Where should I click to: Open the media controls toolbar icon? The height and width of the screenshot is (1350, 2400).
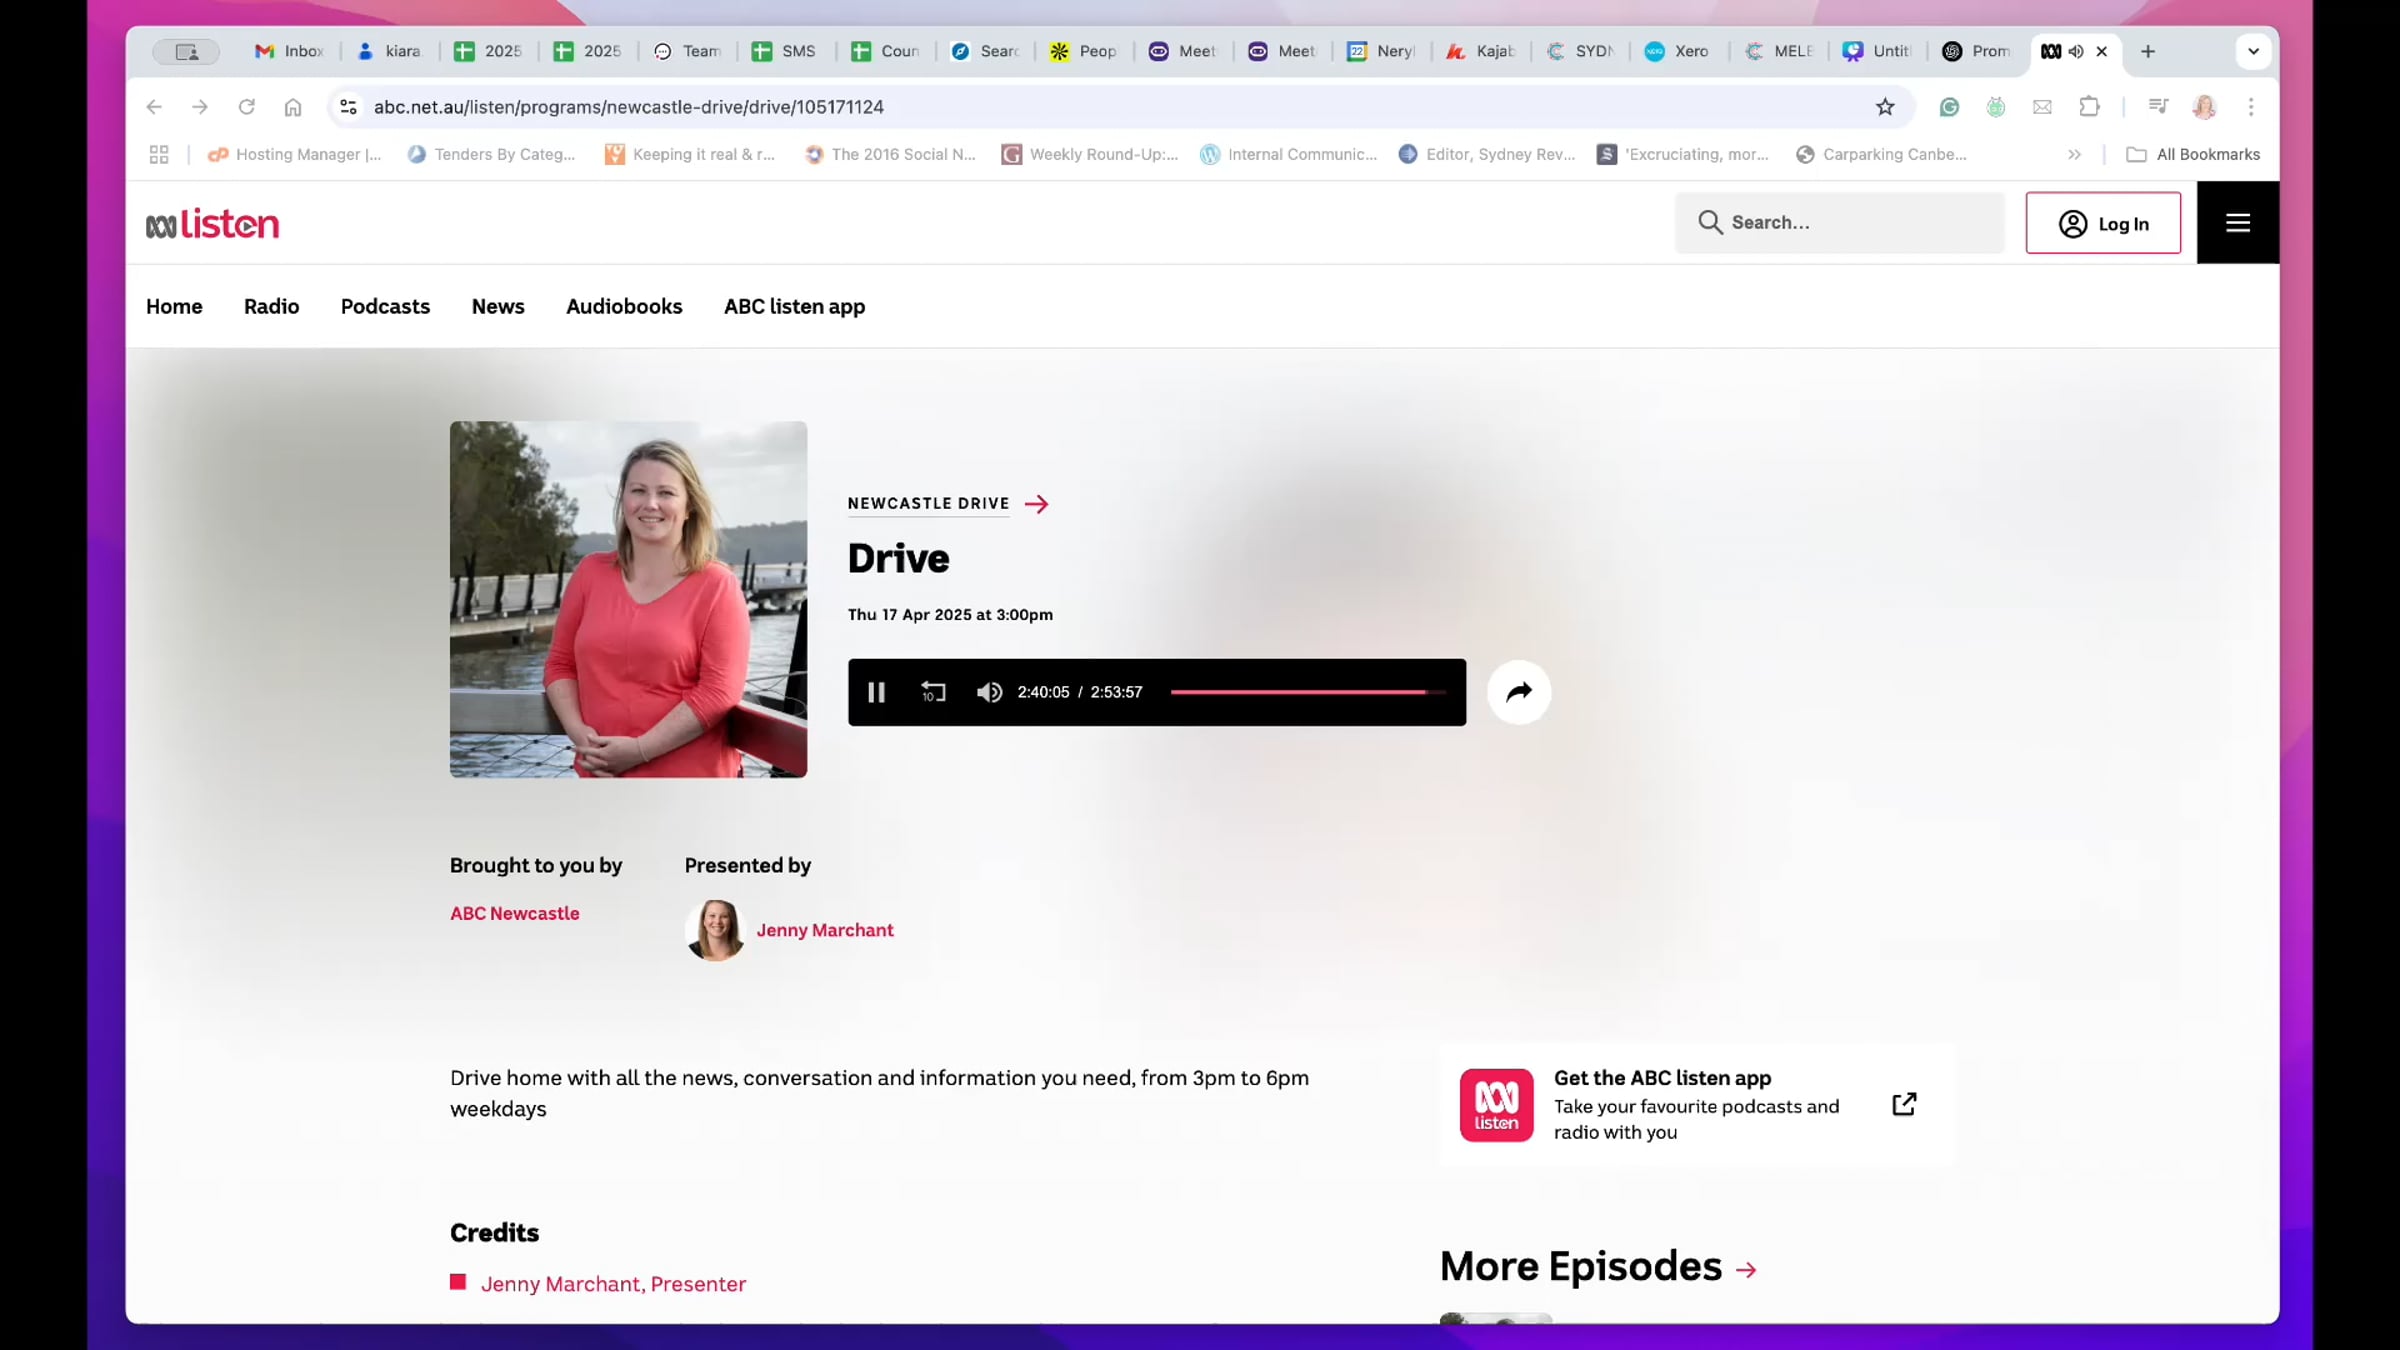pos(2158,107)
